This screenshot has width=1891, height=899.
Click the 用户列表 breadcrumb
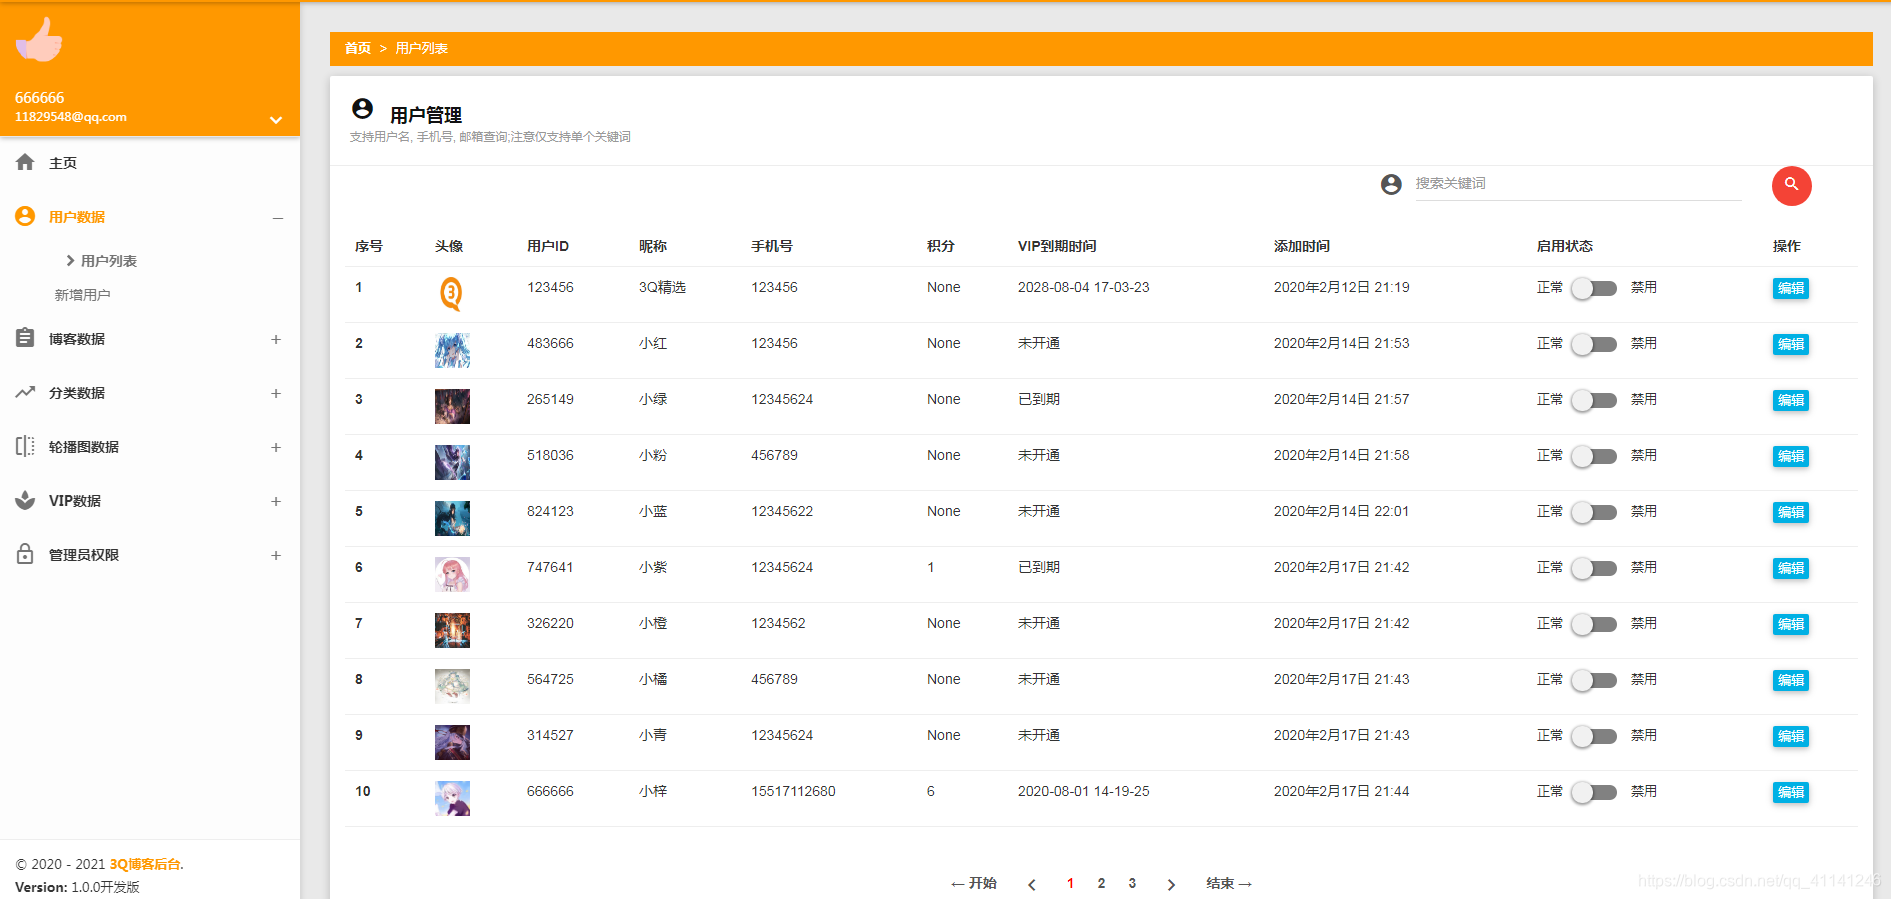point(421,48)
